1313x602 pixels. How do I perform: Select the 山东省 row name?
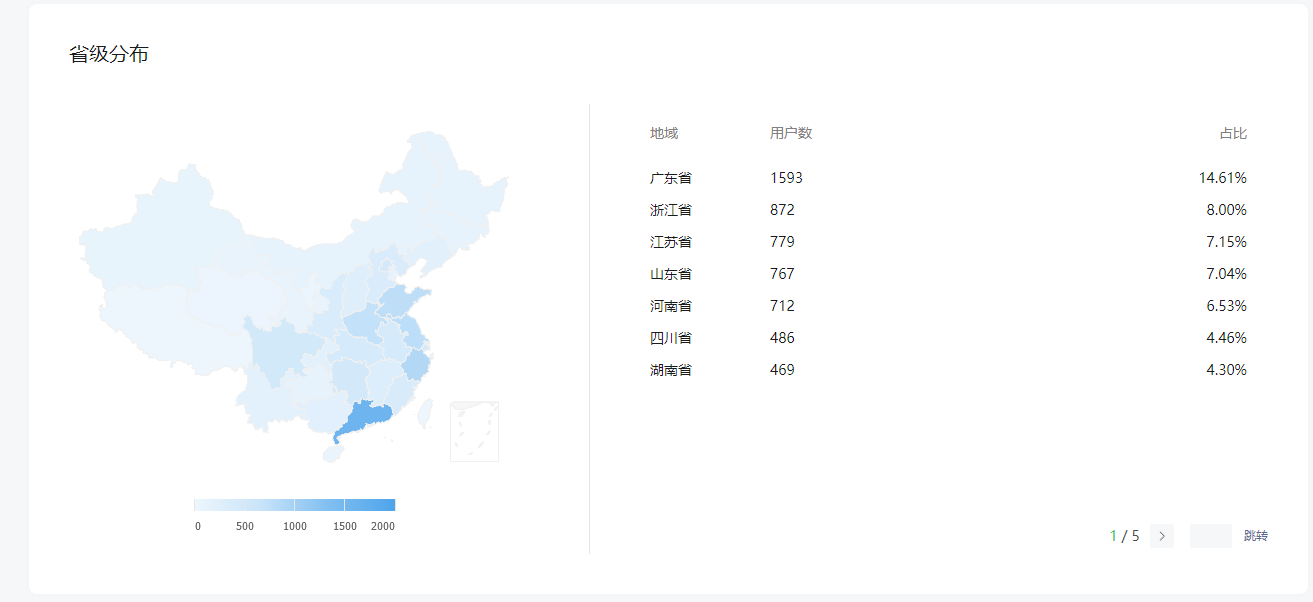pos(671,274)
